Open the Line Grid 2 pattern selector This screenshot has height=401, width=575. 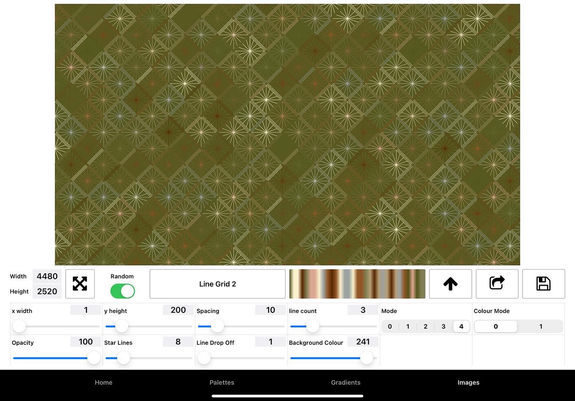(217, 284)
